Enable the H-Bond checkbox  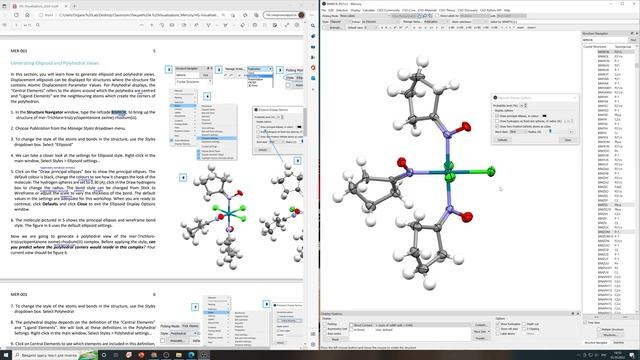click(x=351, y=330)
